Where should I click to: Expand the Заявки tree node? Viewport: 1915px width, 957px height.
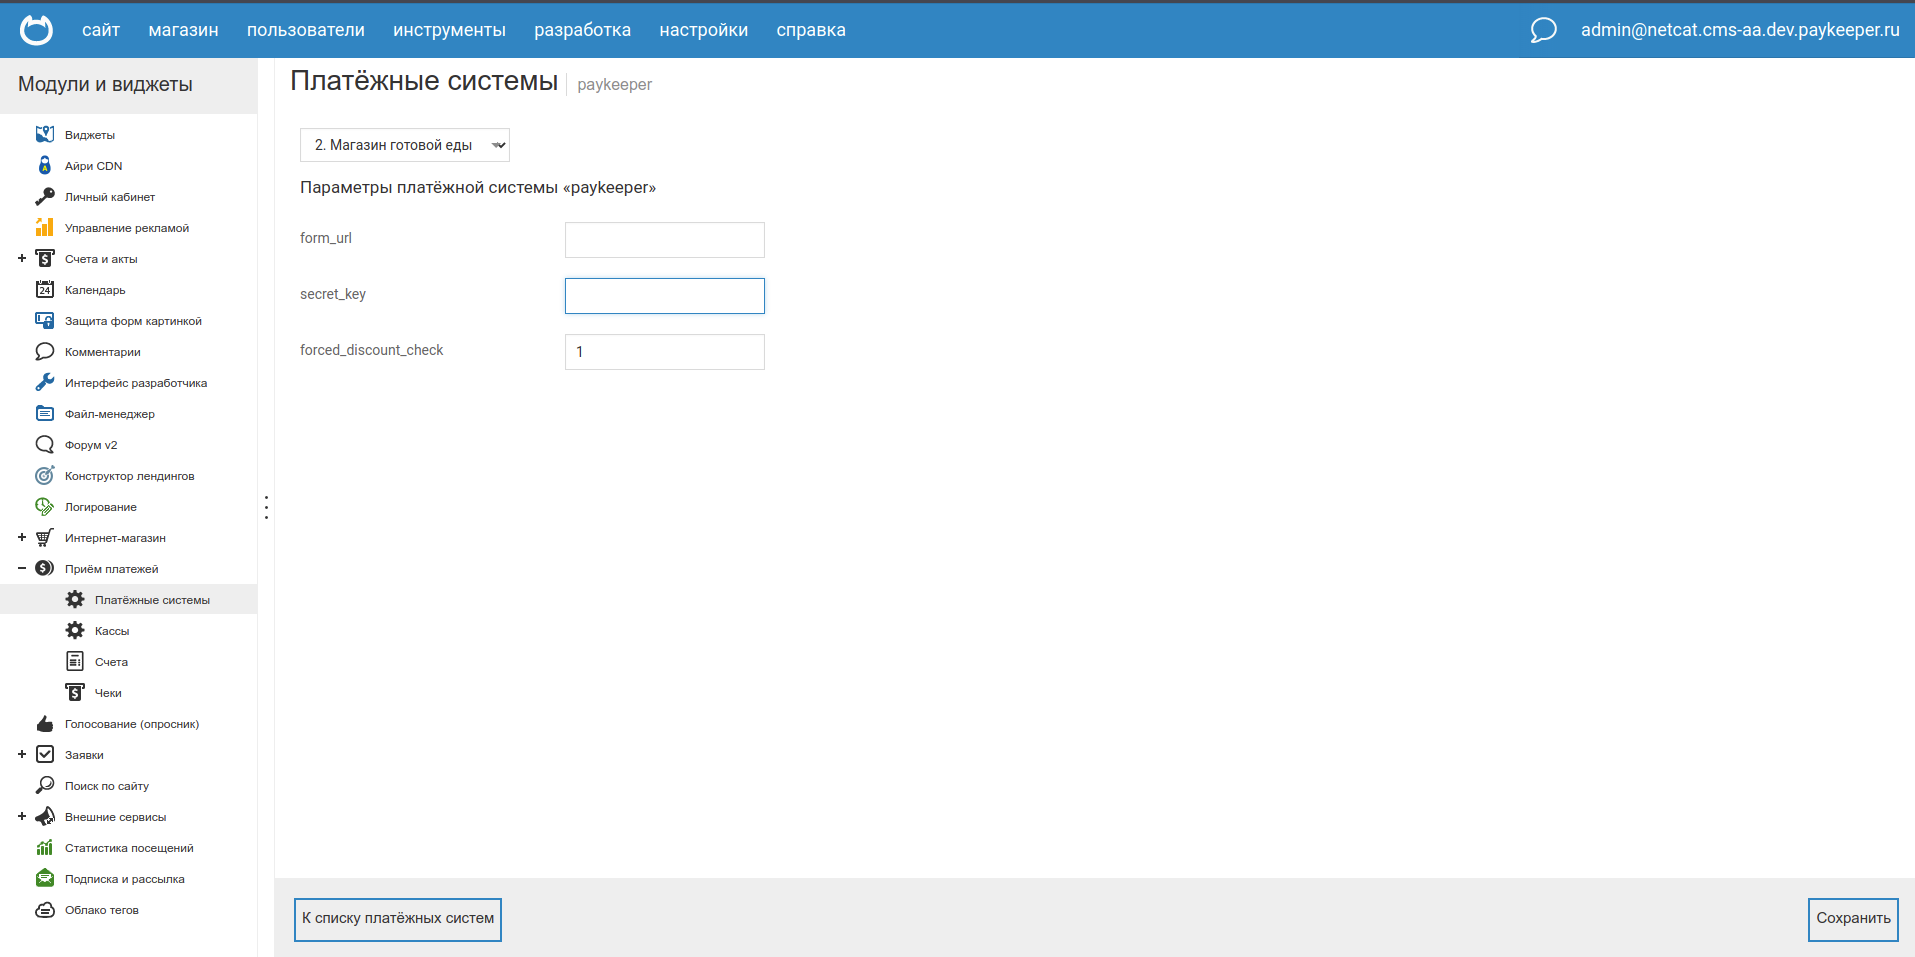[x=22, y=754]
